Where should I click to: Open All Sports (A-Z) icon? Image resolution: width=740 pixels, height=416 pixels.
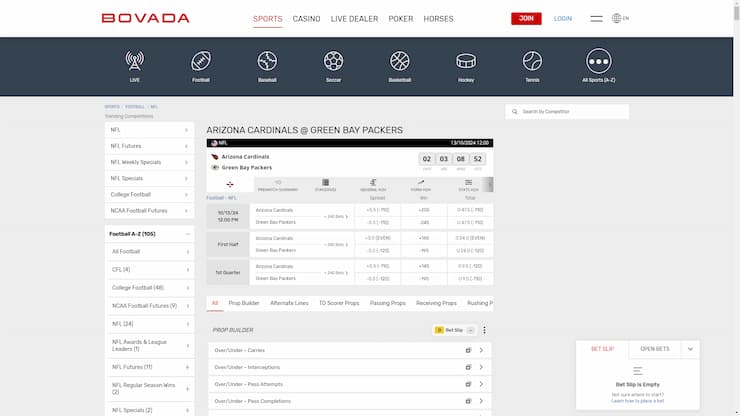point(598,65)
